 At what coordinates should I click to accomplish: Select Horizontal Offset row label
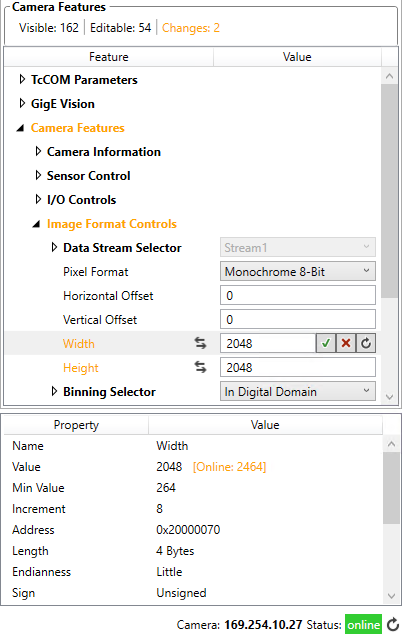pyautogui.click(x=108, y=295)
